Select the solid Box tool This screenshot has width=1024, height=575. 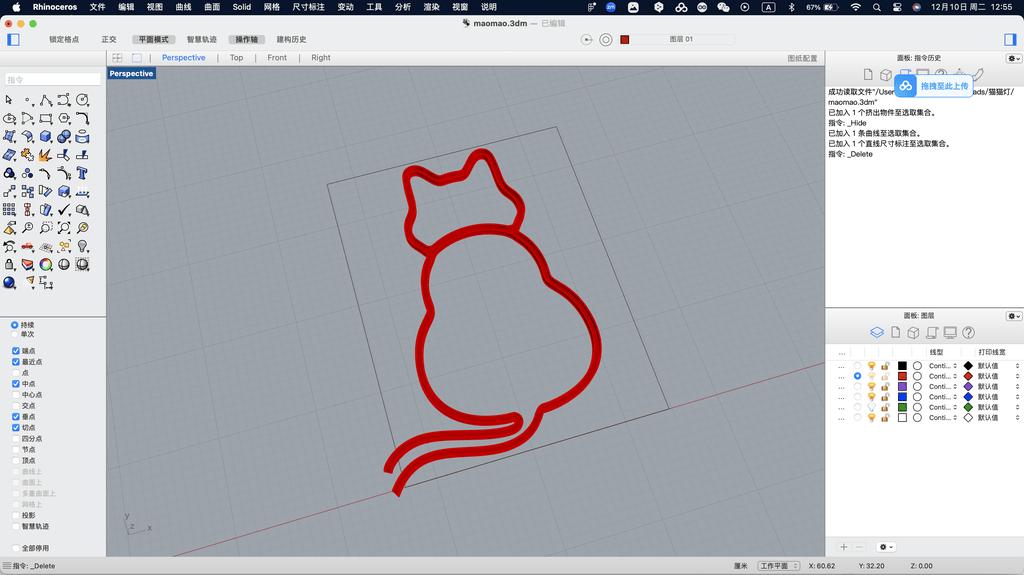(46, 137)
